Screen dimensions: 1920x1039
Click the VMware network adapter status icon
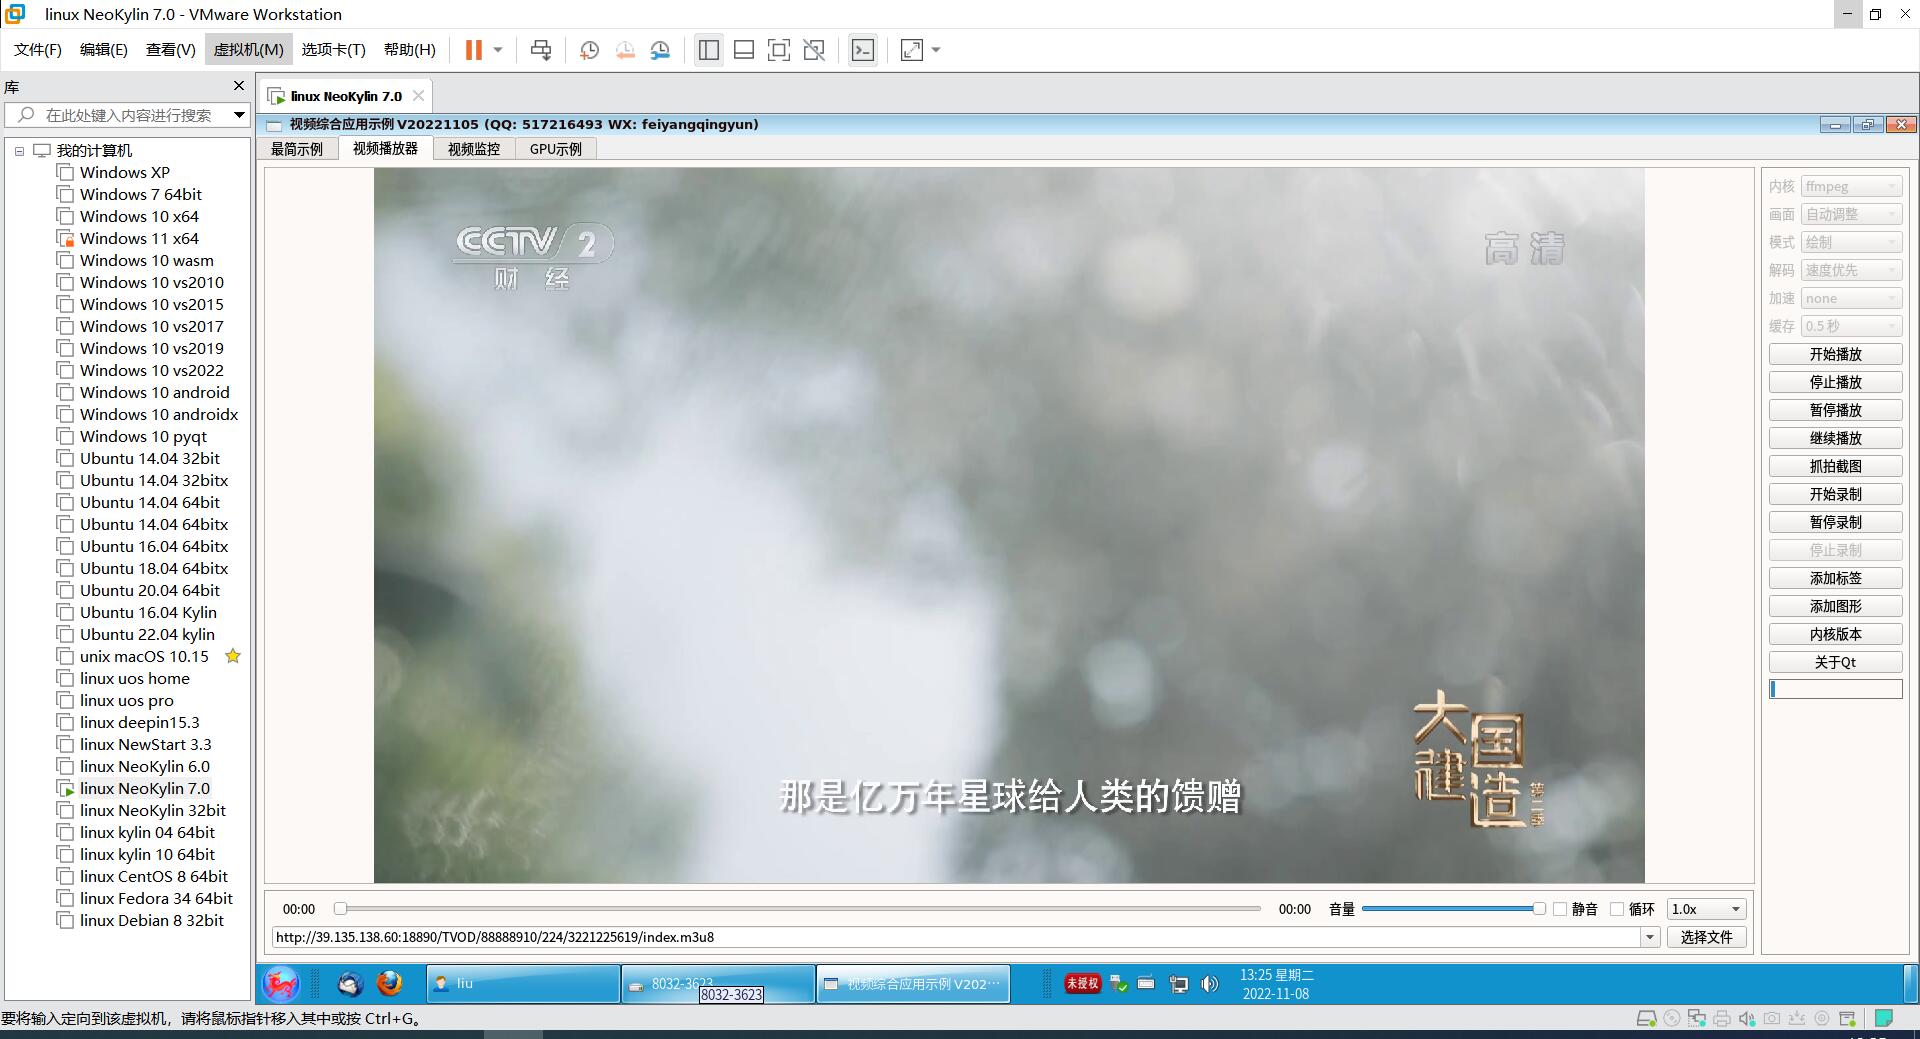1697,1019
